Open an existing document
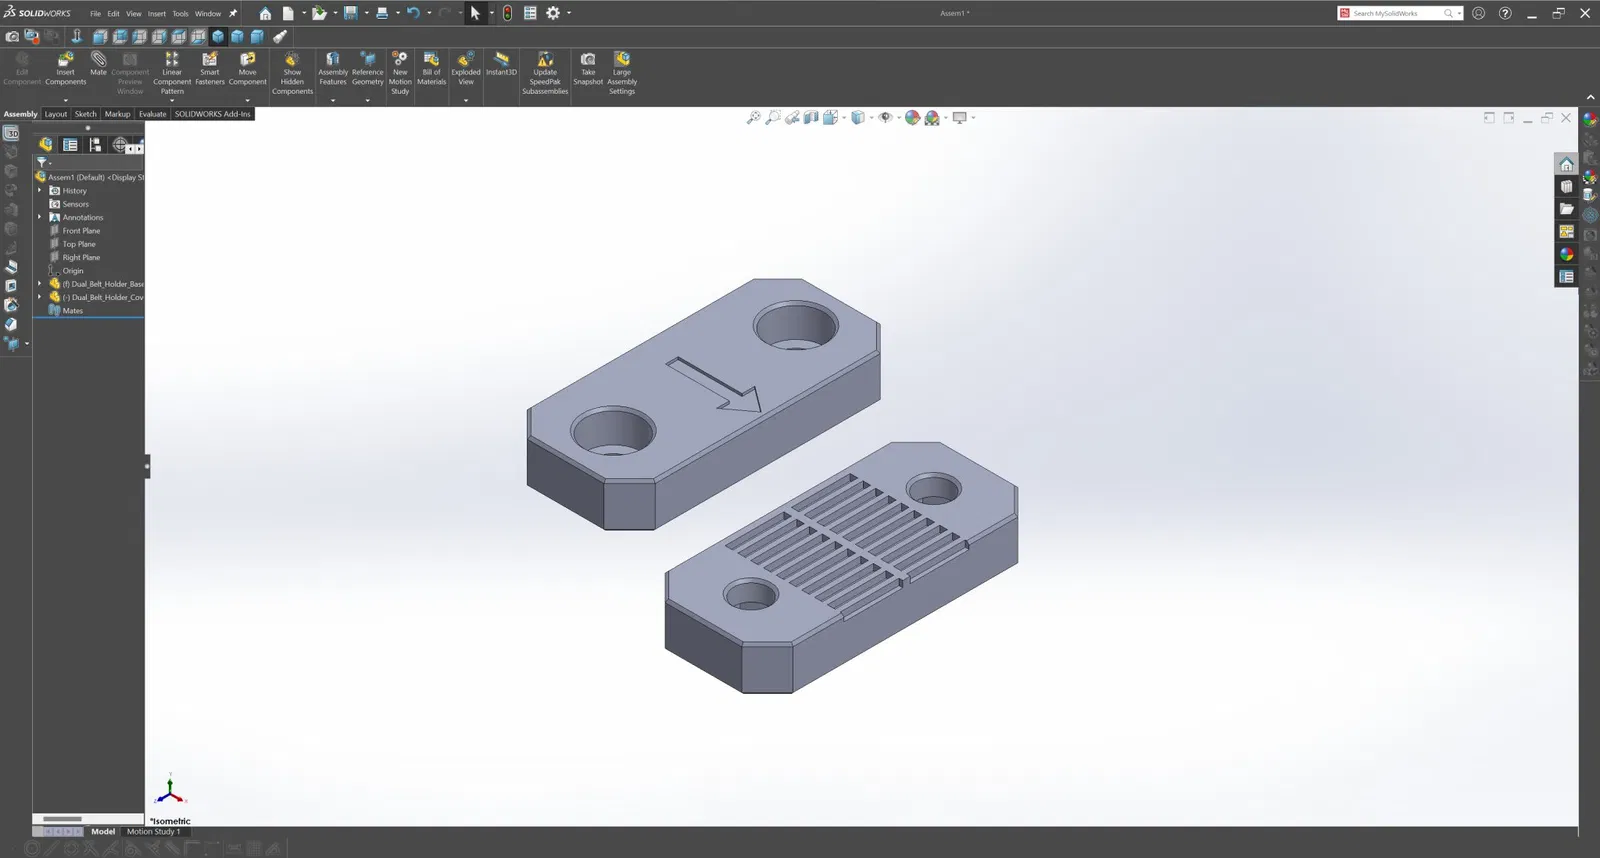 click(319, 13)
